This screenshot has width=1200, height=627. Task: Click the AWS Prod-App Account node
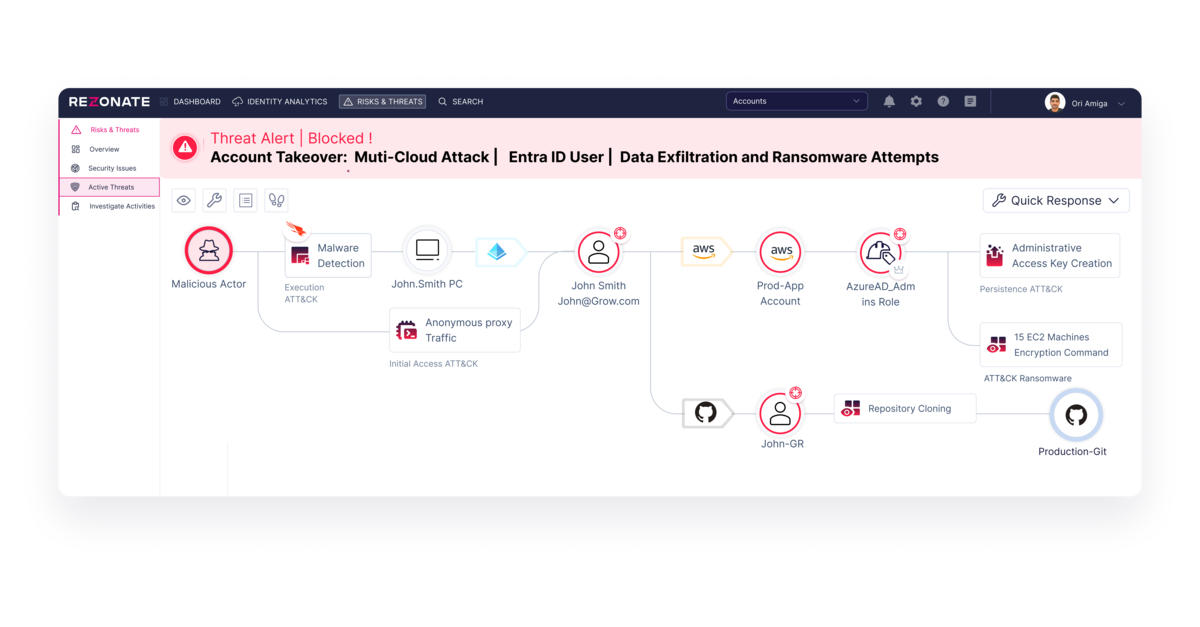780,251
